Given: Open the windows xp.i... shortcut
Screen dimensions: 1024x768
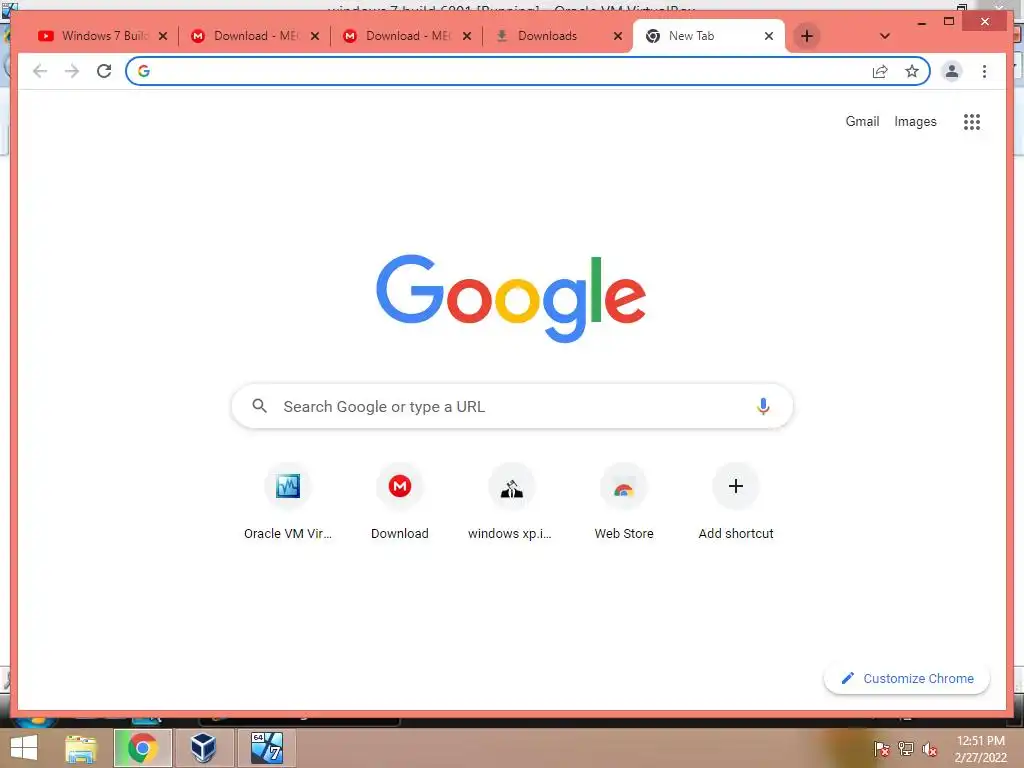Looking at the screenshot, I should [x=511, y=503].
